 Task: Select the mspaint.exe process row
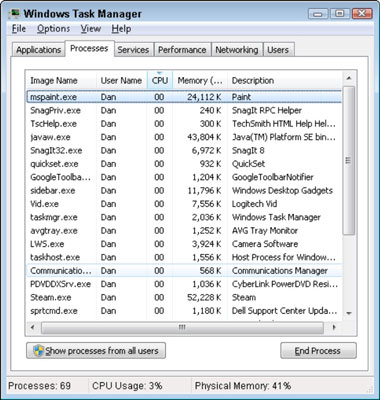coord(184,97)
